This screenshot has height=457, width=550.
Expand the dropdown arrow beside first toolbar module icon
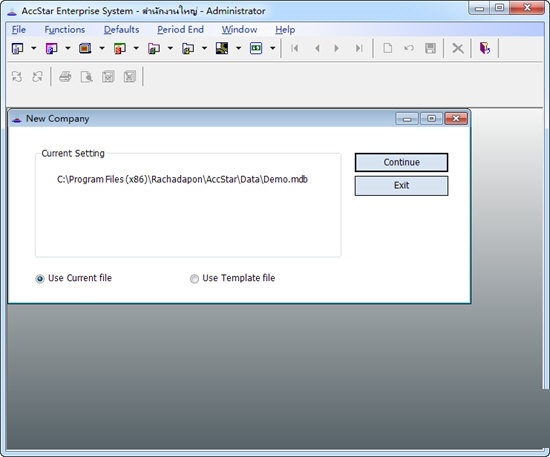click(34, 48)
